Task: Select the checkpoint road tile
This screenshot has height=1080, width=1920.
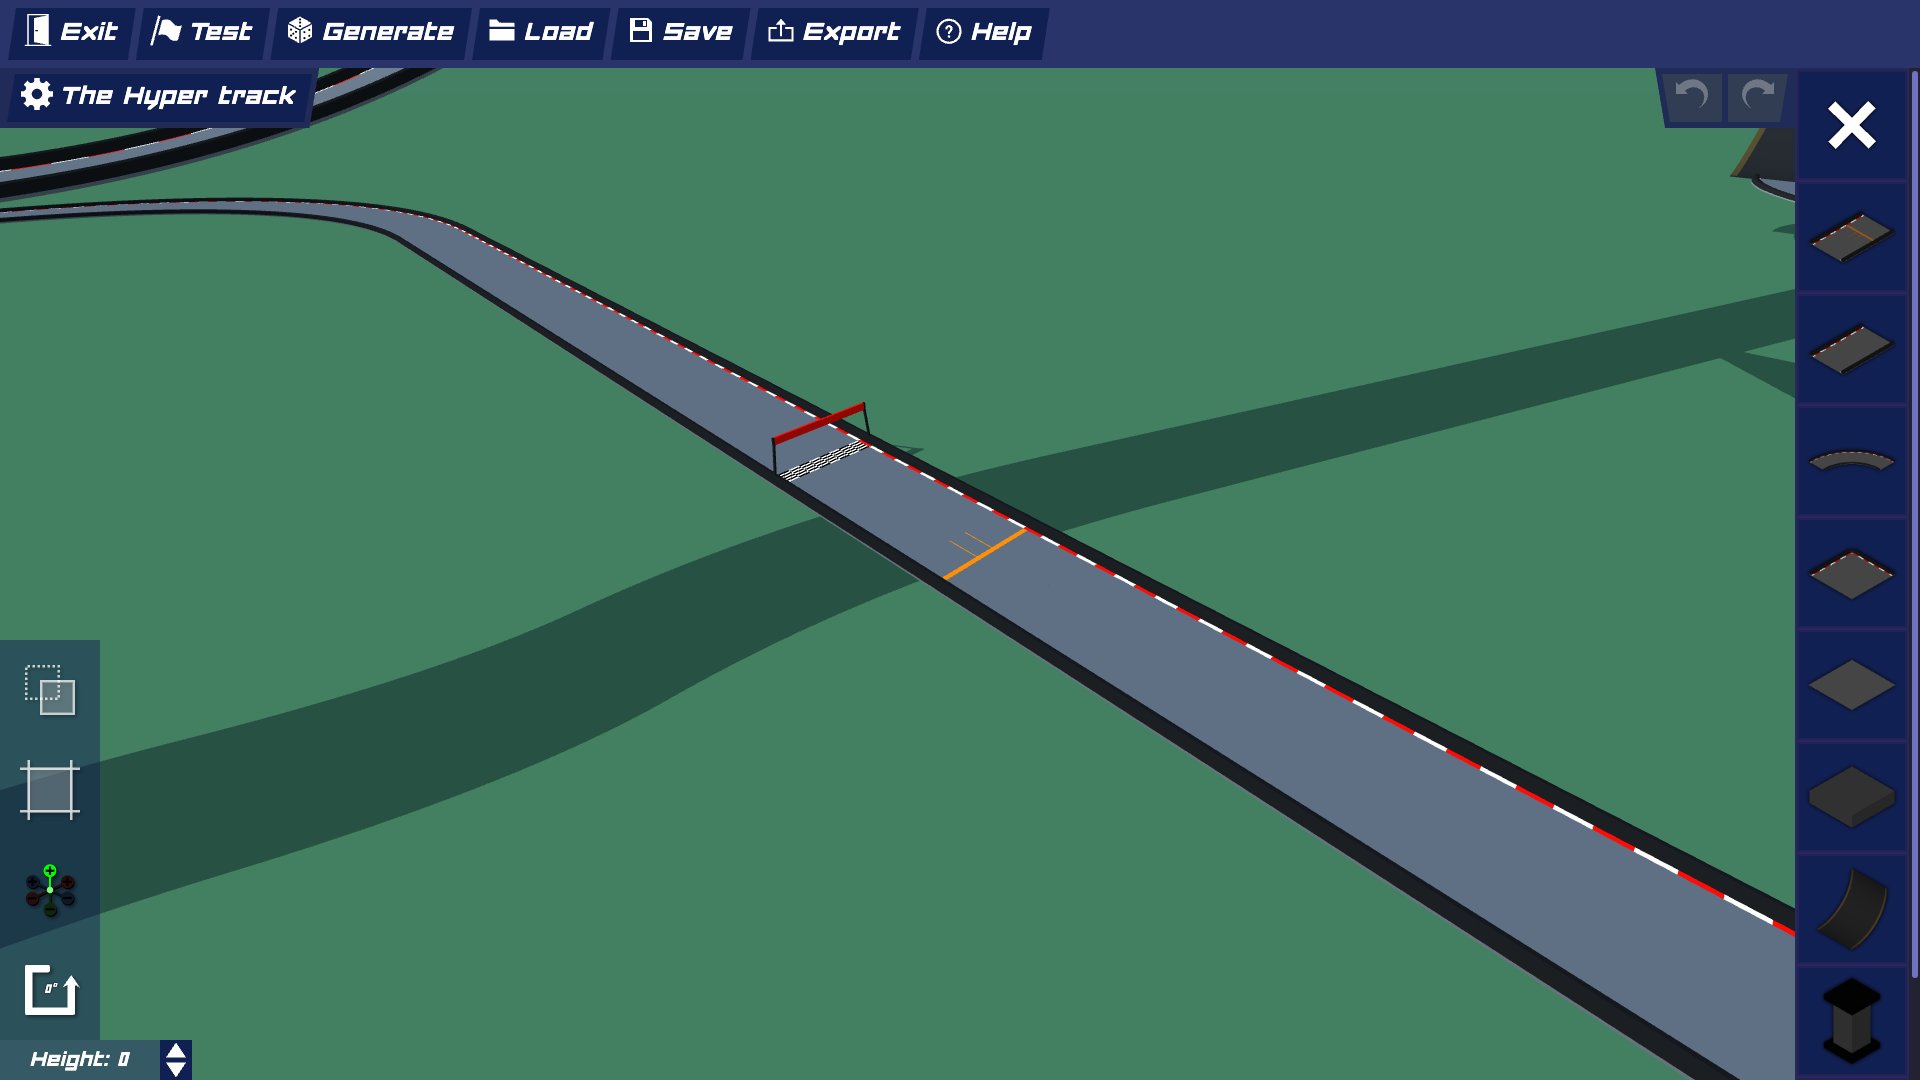Action: 1850,575
